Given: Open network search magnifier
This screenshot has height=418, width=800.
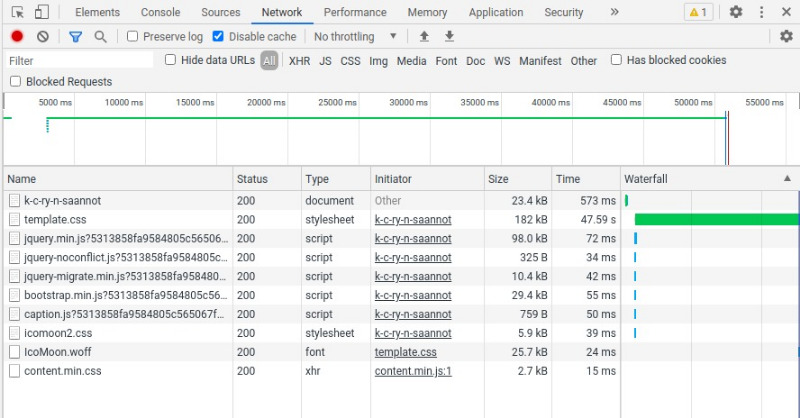Looking at the screenshot, I should pos(100,36).
